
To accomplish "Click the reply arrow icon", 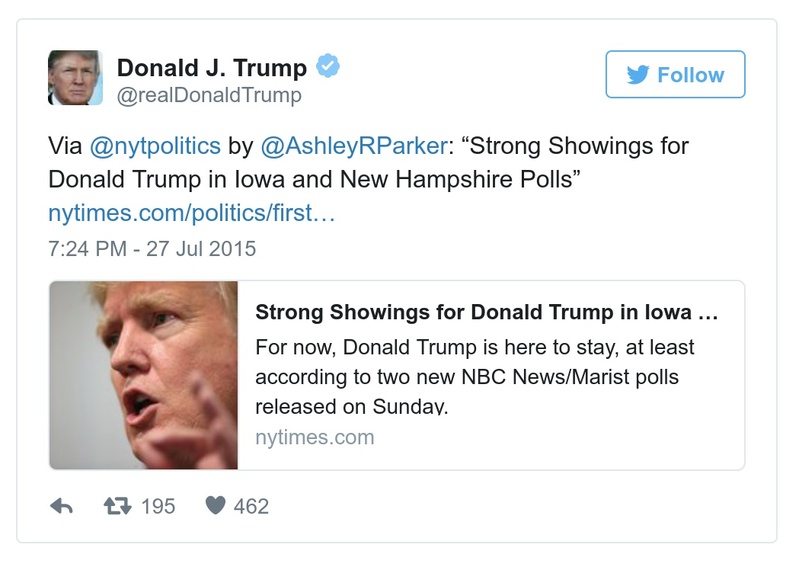I will 61,507.
